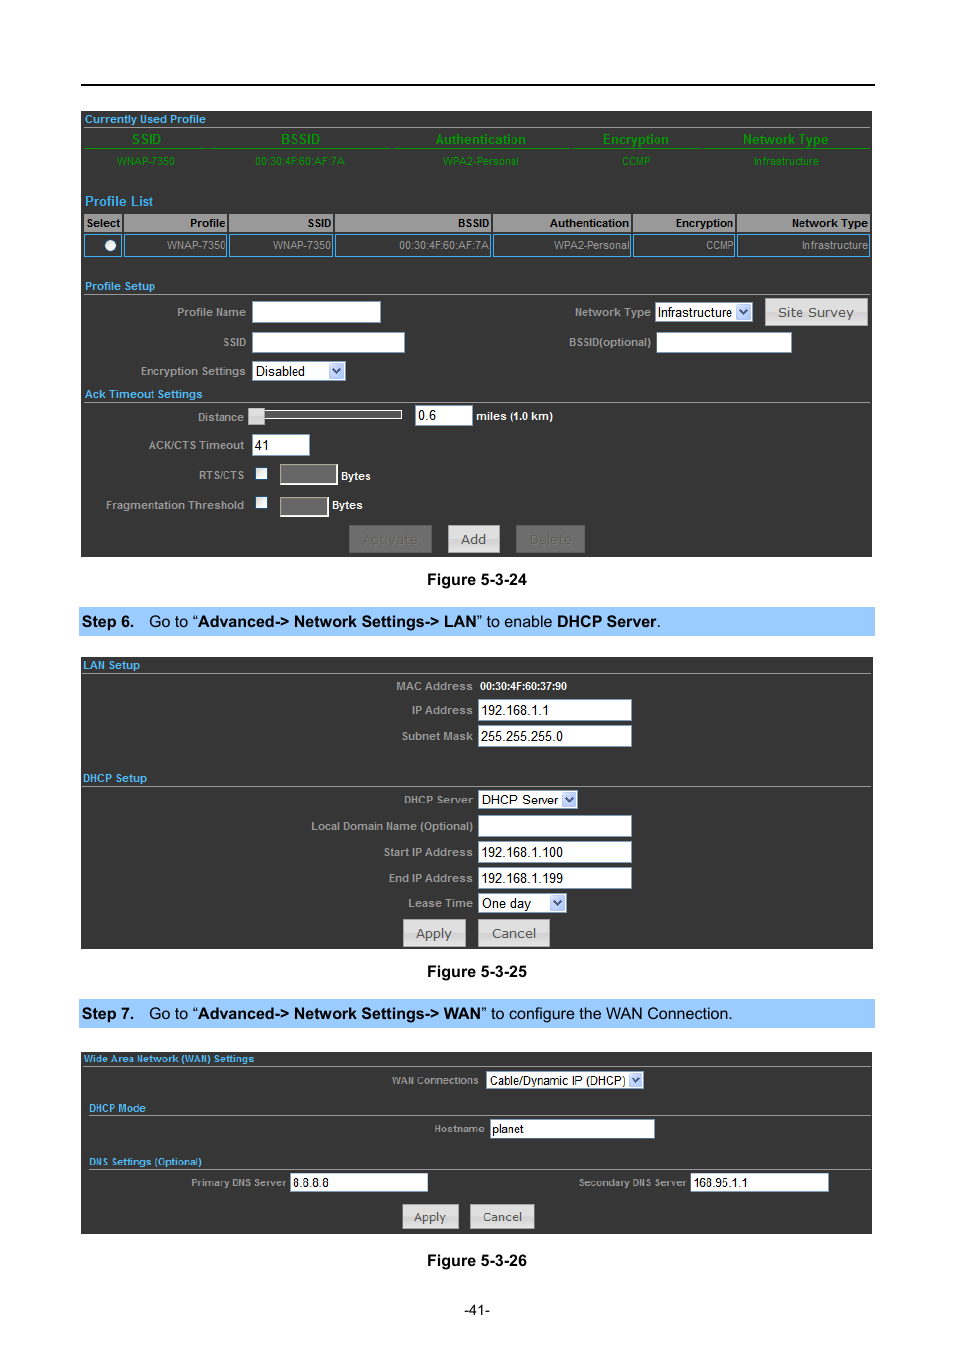Click the Site Survey button
Viewport: 954px width, 1350px height.
[x=816, y=312]
